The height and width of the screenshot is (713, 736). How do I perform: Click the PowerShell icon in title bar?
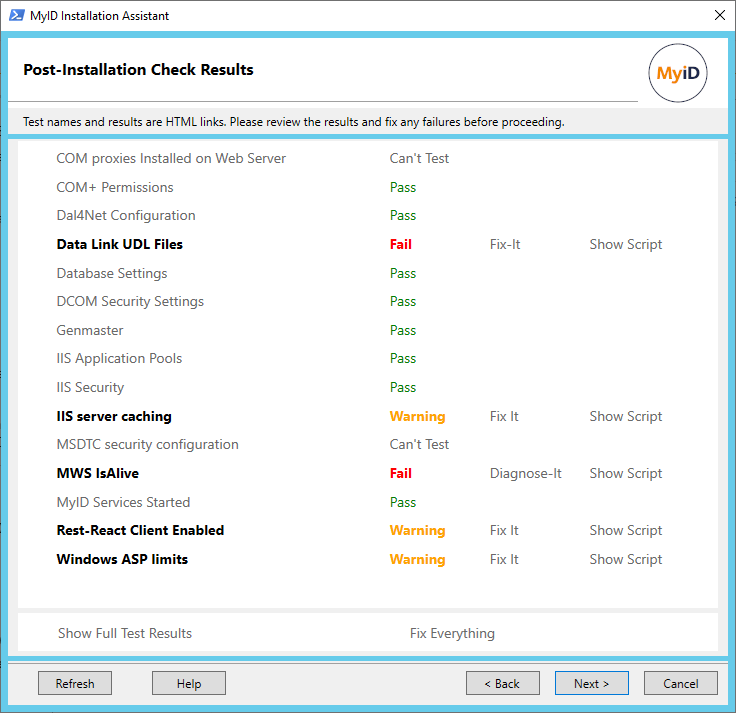pos(14,16)
